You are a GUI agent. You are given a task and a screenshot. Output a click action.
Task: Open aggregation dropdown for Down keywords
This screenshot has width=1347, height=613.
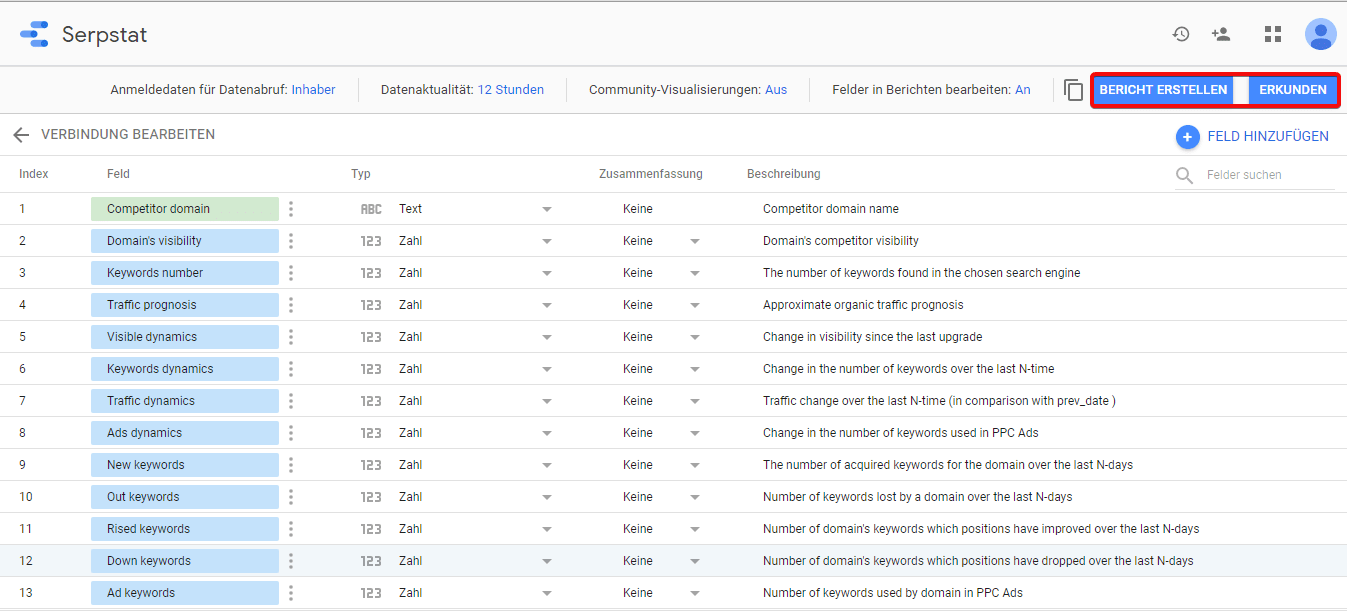click(695, 561)
